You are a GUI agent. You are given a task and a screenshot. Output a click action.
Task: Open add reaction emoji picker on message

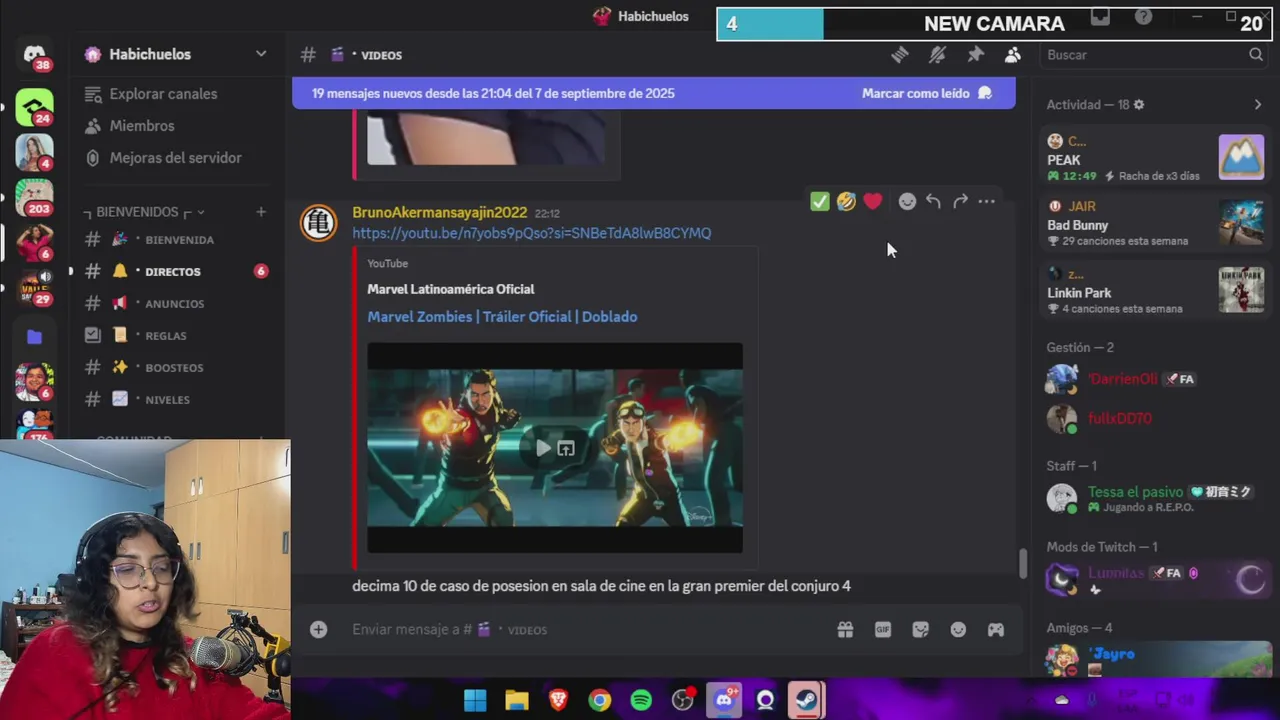click(907, 202)
